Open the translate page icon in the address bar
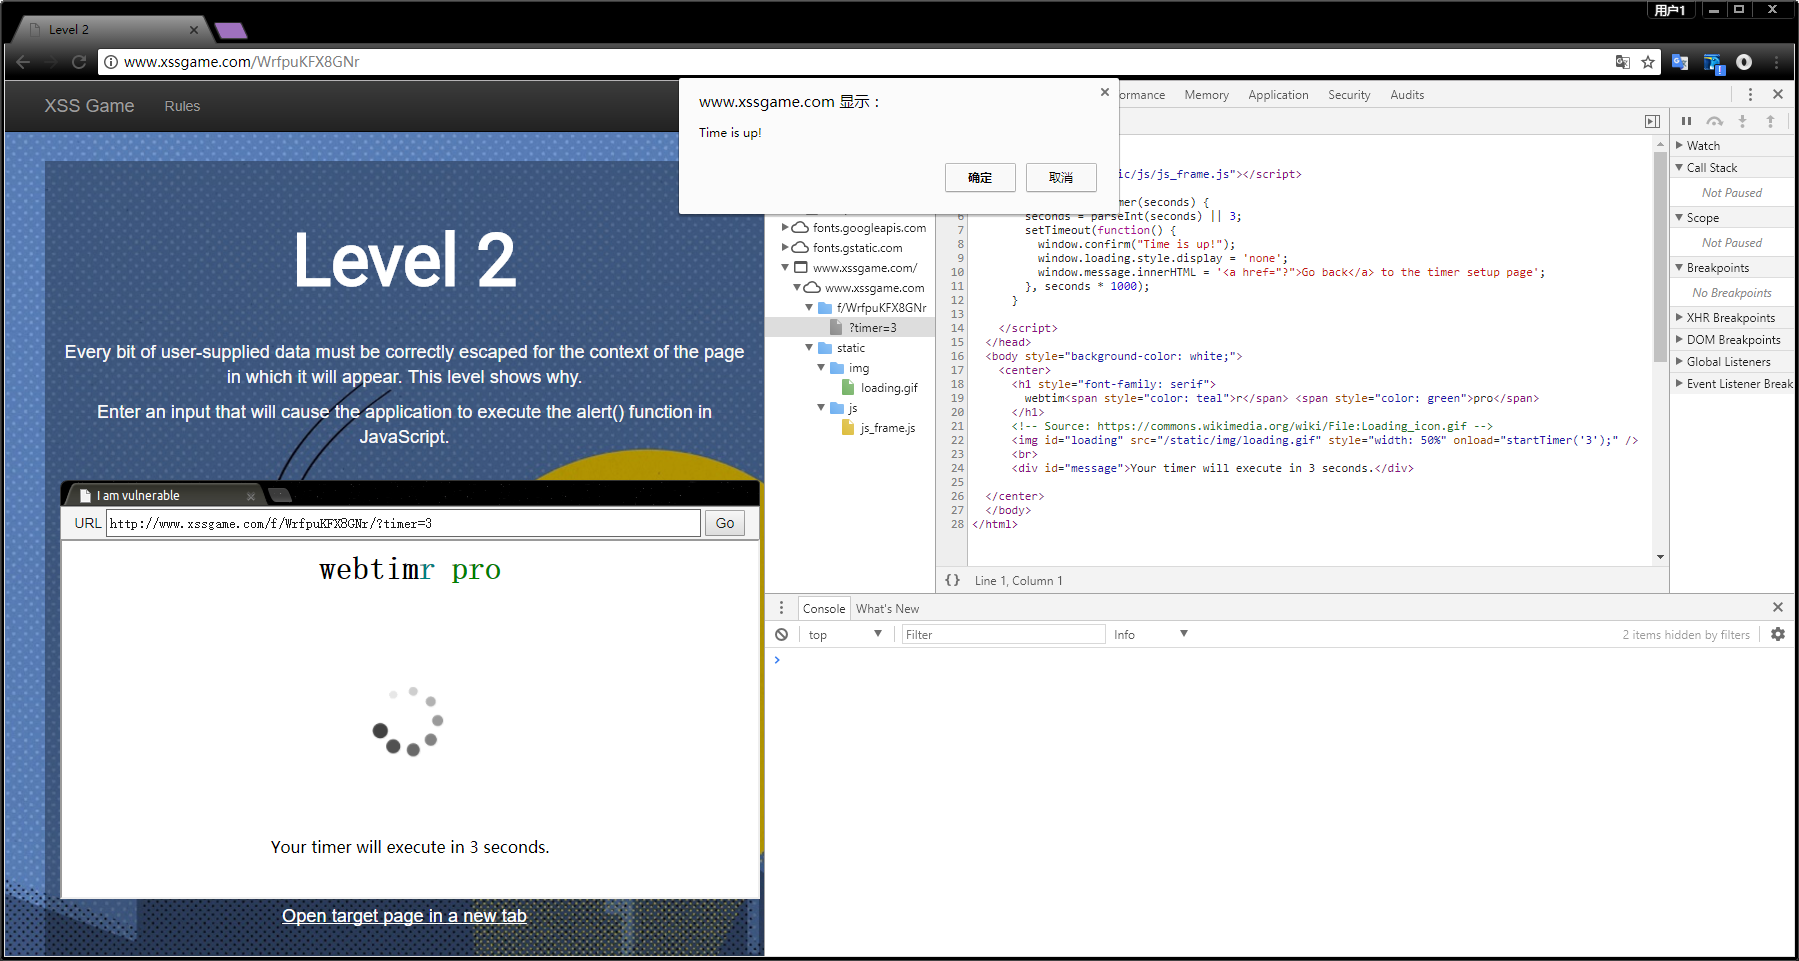Viewport: 1799px width, 961px height. click(x=1621, y=62)
